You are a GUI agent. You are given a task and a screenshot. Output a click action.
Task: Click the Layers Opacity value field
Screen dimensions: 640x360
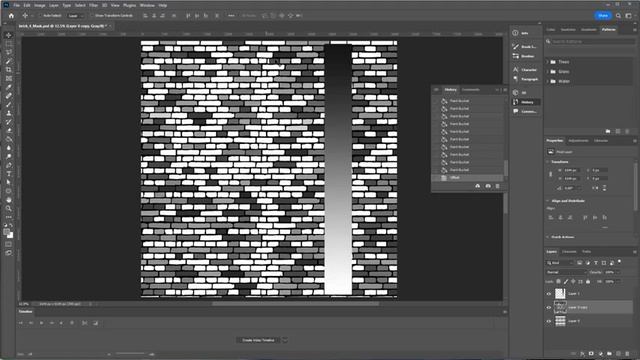(x=610, y=272)
